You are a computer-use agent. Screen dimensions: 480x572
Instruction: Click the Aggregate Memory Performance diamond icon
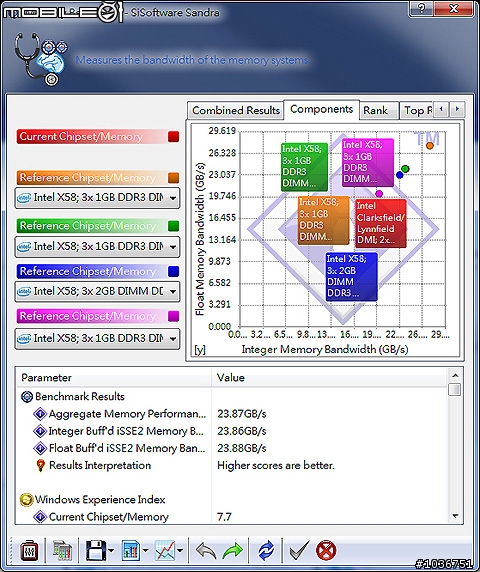40,414
